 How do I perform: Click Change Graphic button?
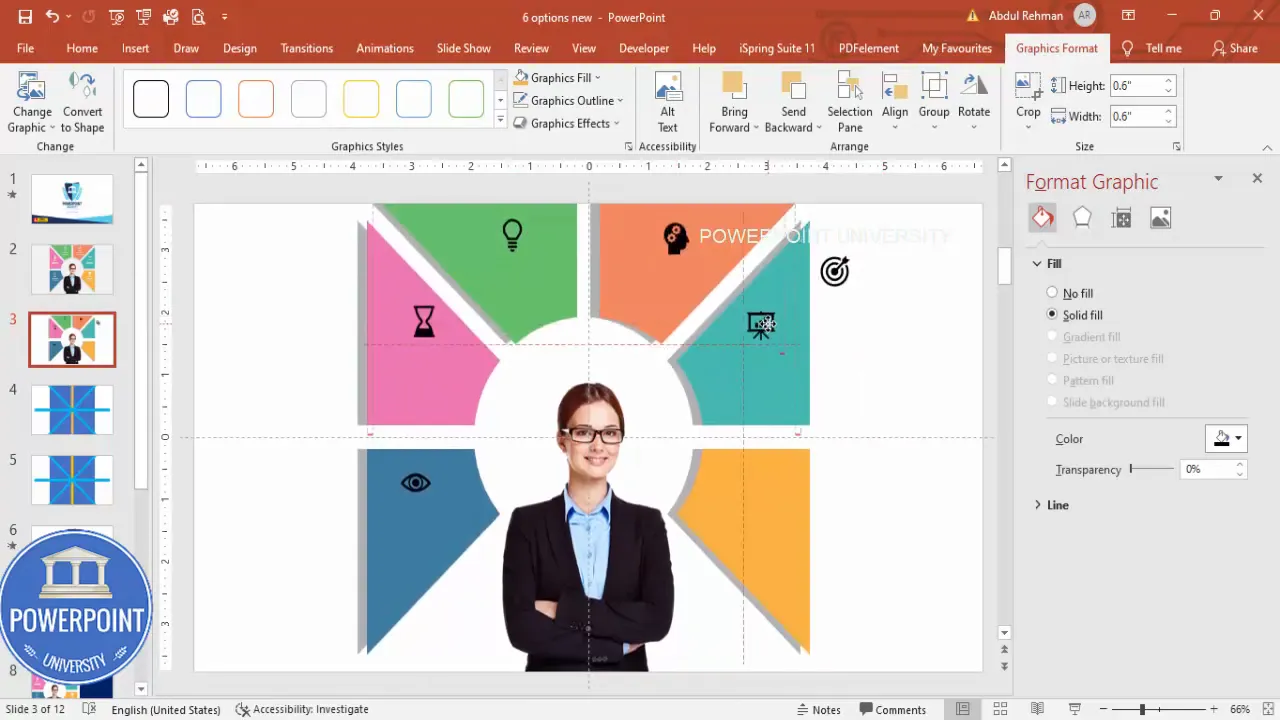32,102
